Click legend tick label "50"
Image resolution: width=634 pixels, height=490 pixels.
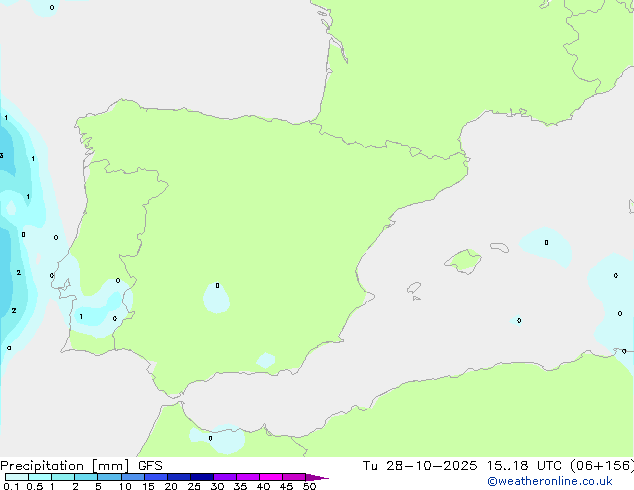(x=309, y=486)
